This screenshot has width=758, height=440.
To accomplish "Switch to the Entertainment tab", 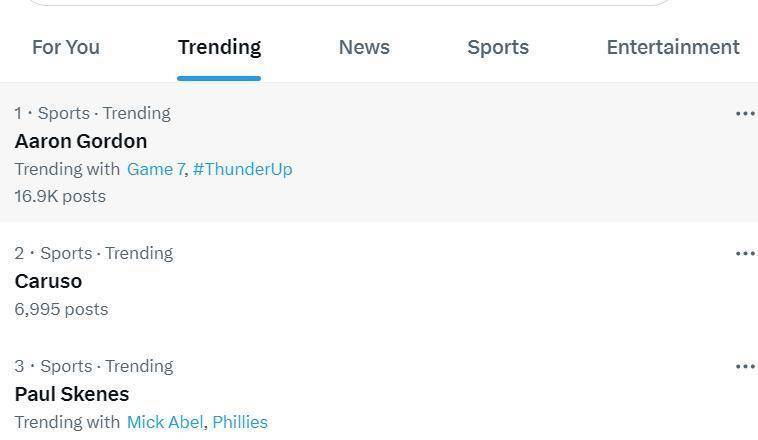I will [x=673, y=47].
